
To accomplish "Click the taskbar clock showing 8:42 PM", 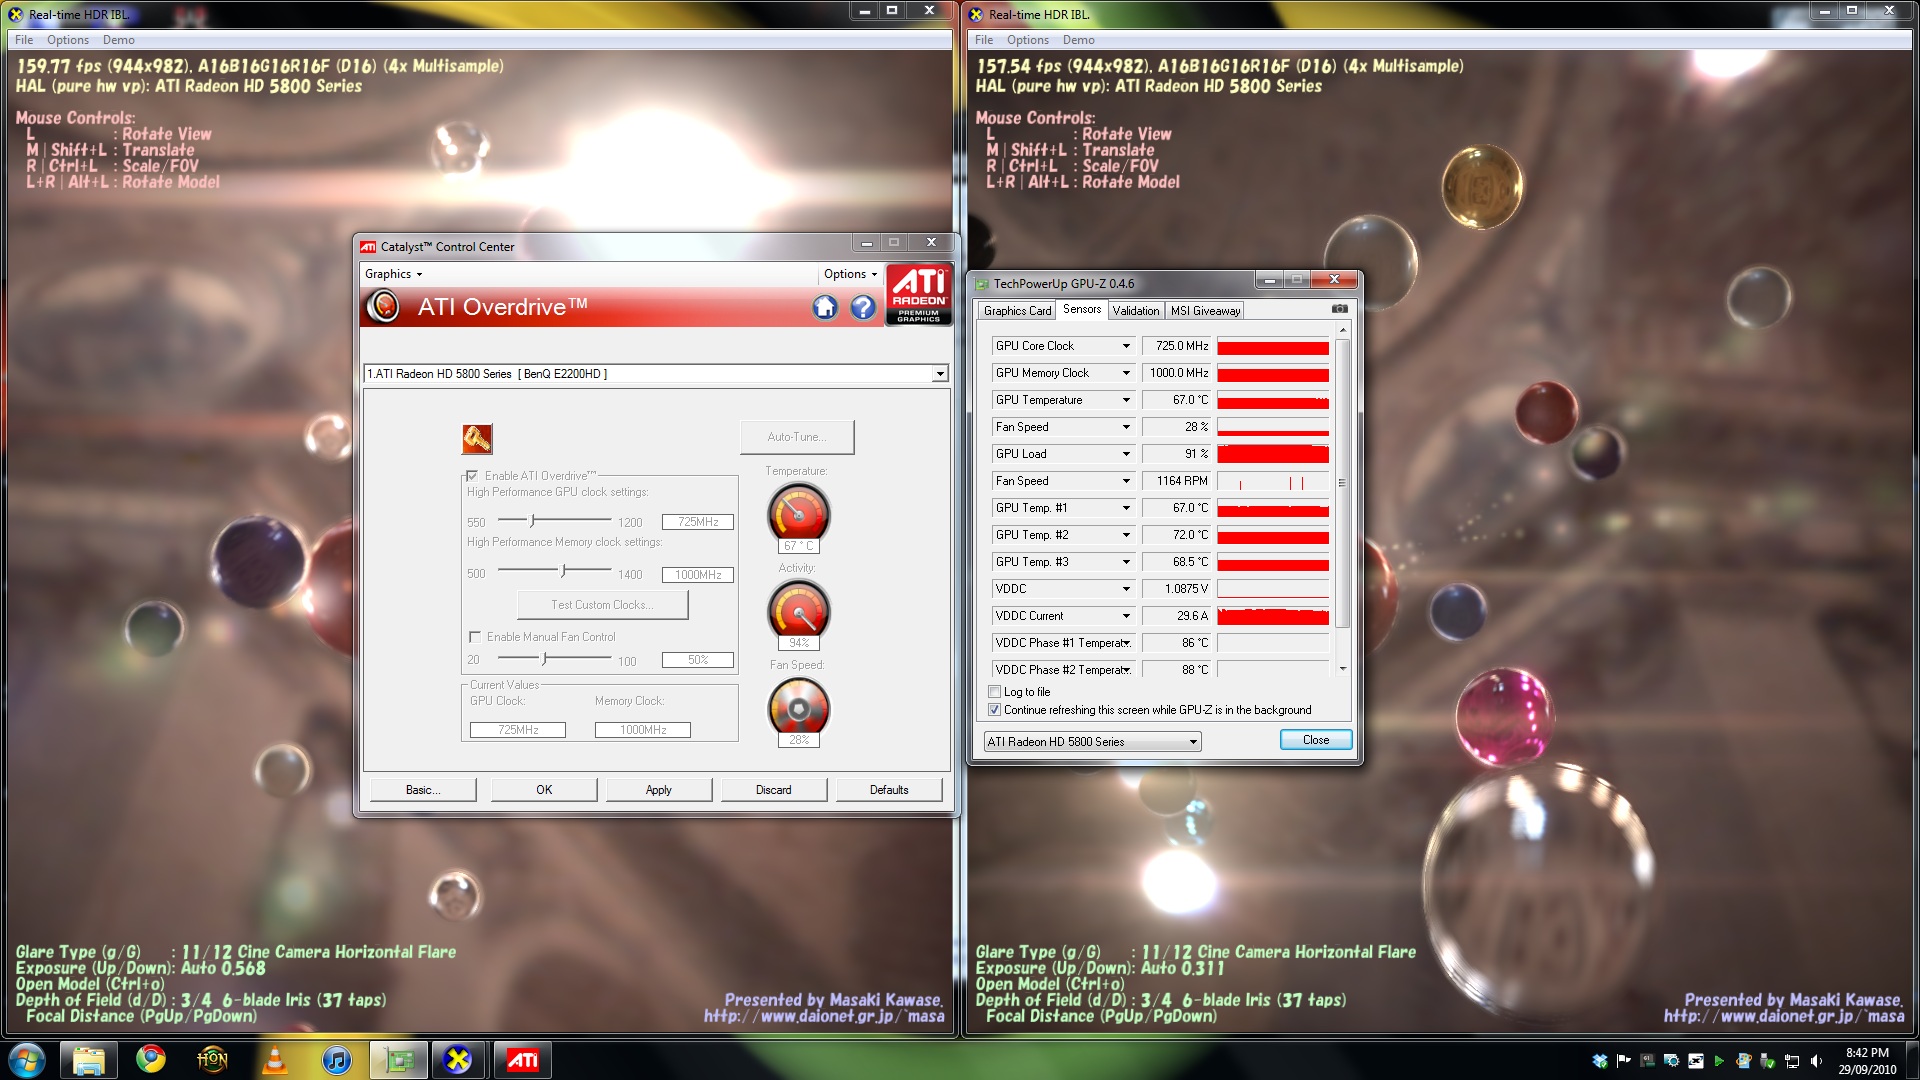I will 1867,1061.
